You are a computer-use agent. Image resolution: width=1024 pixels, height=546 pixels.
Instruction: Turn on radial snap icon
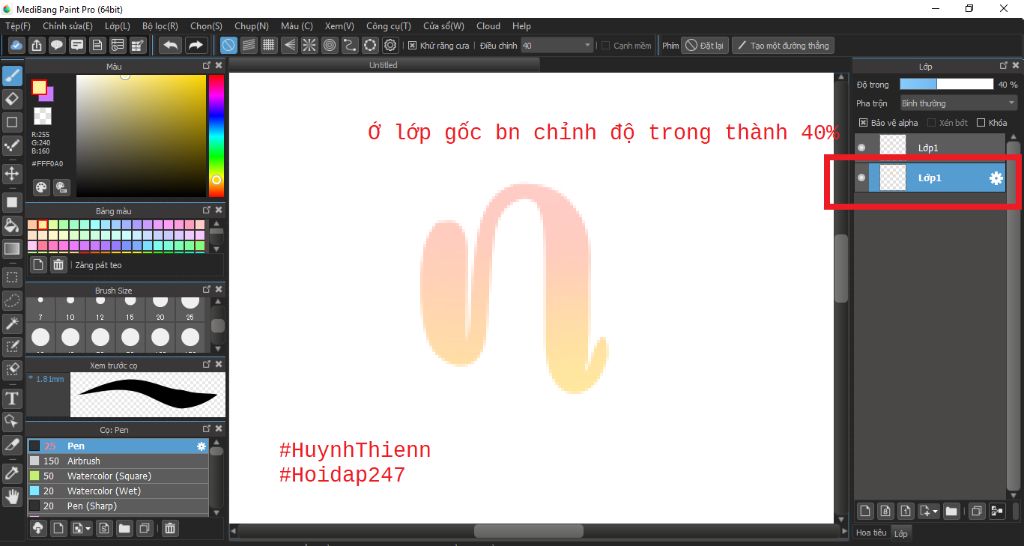coord(309,45)
